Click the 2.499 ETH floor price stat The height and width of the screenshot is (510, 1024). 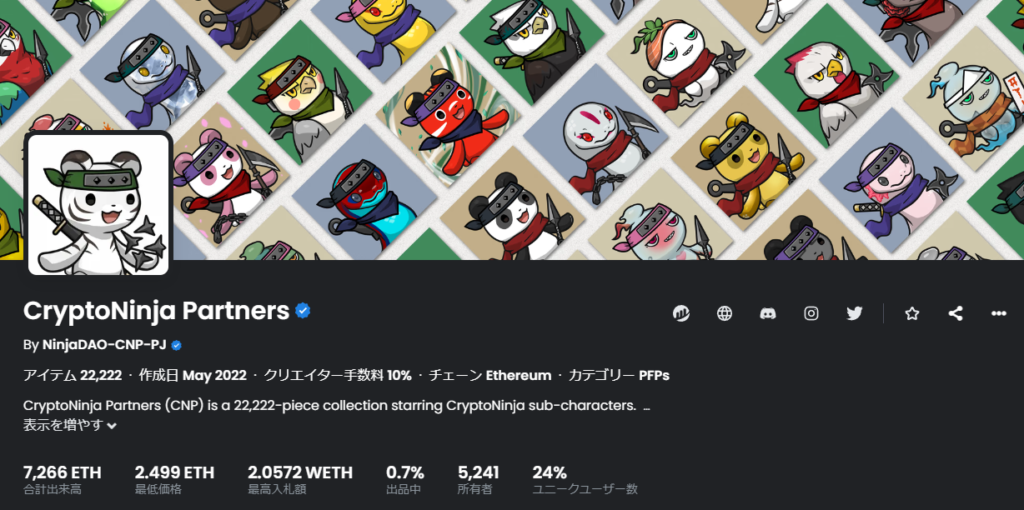click(x=174, y=480)
